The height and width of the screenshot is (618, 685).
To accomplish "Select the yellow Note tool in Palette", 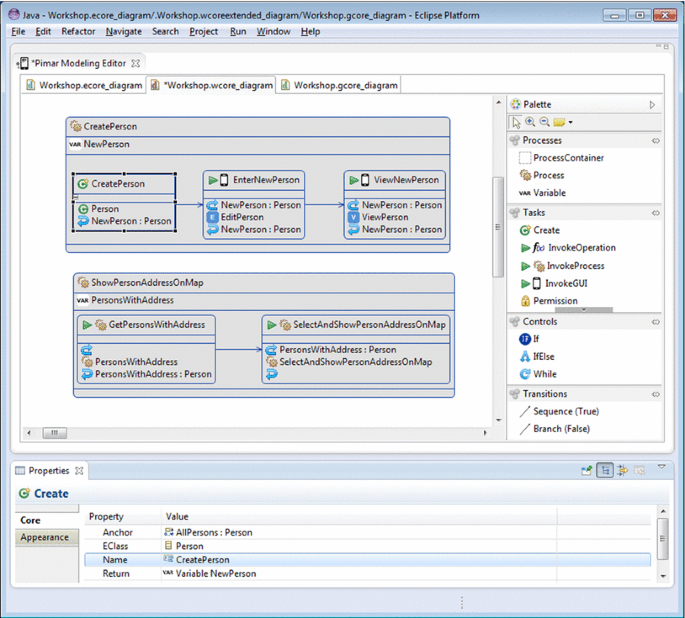I will pyautogui.click(x=559, y=122).
